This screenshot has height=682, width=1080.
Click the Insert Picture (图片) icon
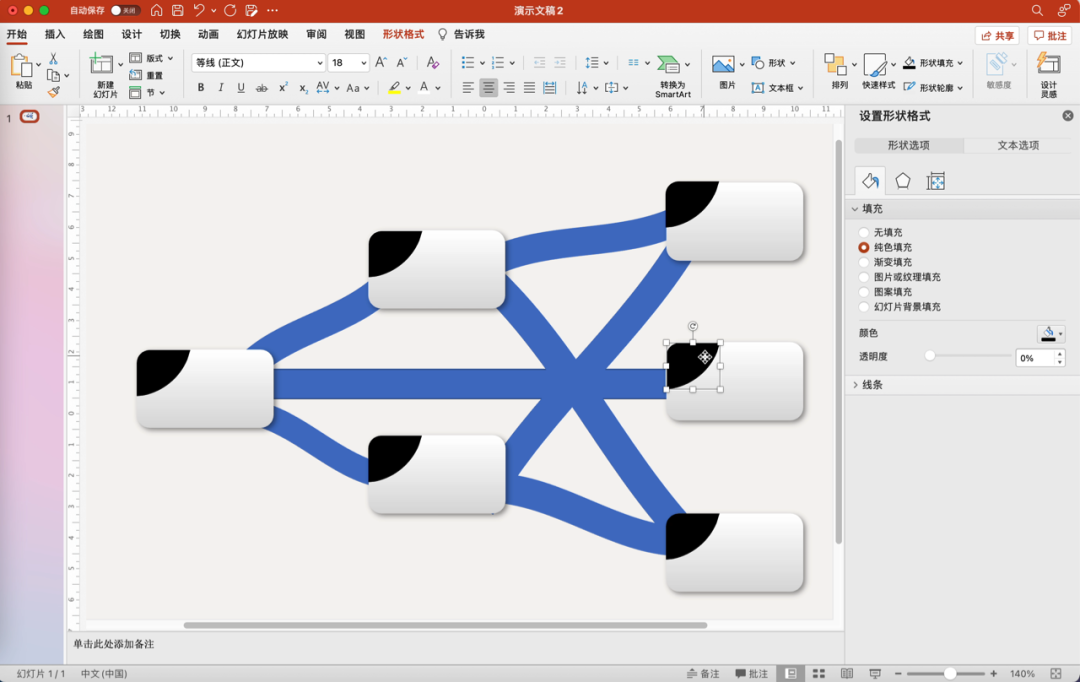[x=724, y=65]
